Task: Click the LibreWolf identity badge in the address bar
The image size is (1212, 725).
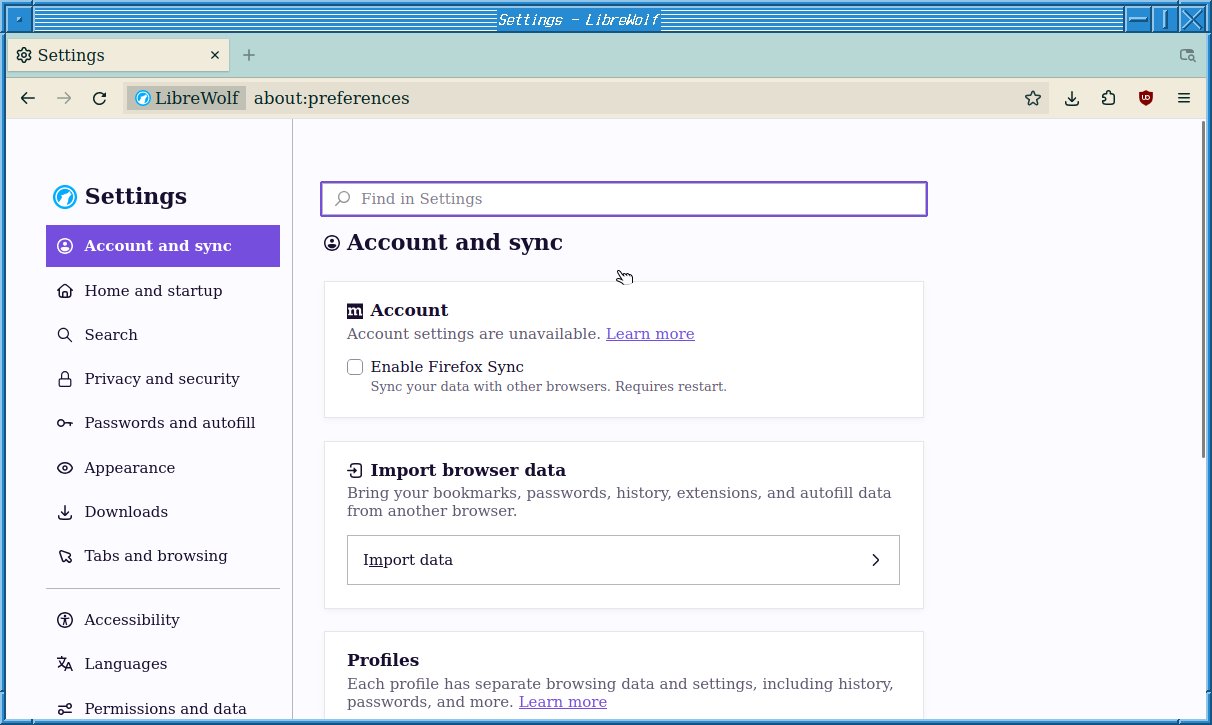Action: pyautogui.click(x=187, y=98)
